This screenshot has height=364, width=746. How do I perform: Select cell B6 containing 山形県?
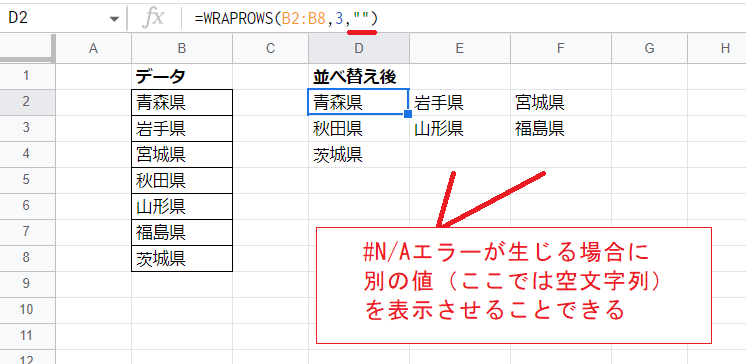[182, 206]
